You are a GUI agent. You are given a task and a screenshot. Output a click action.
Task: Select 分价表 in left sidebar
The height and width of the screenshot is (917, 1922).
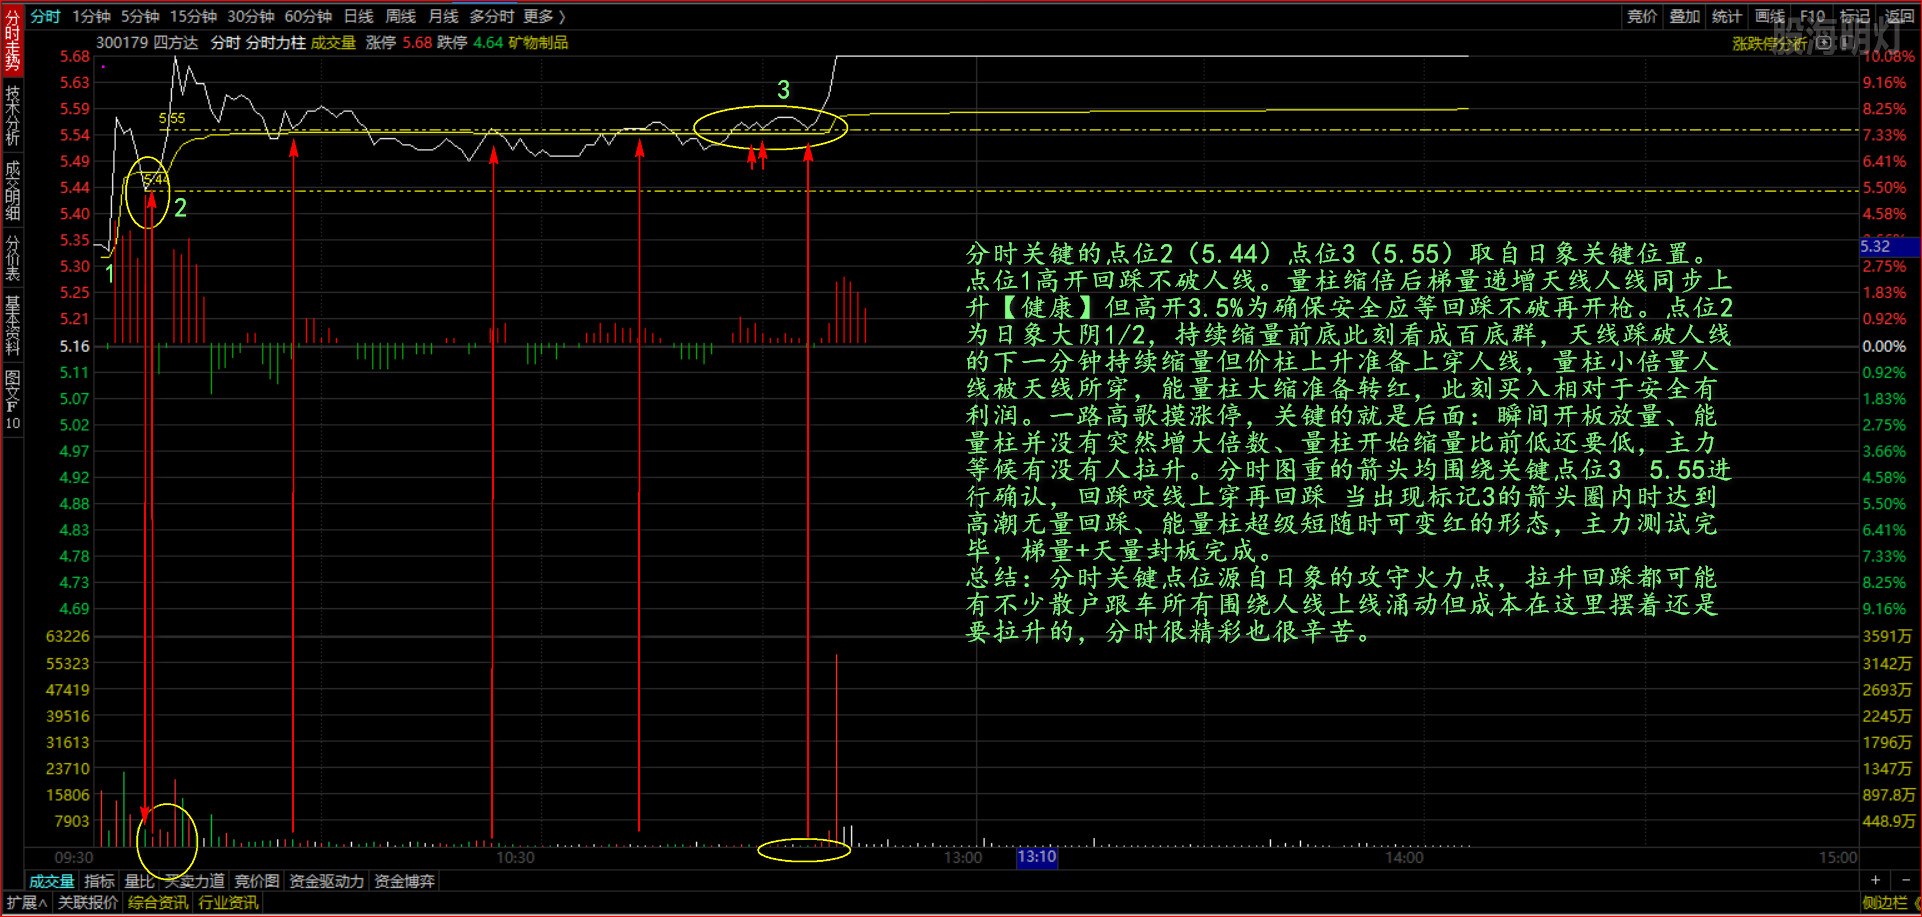click(x=12, y=257)
